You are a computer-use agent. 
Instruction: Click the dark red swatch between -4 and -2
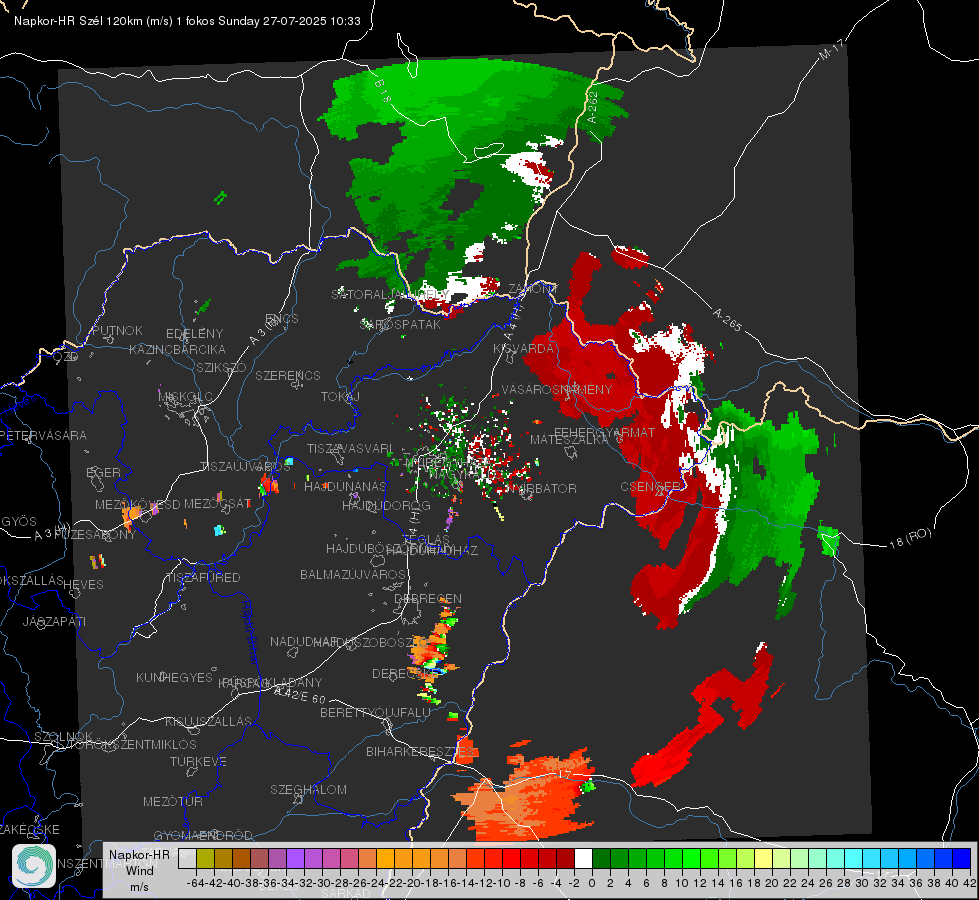click(x=566, y=859)
